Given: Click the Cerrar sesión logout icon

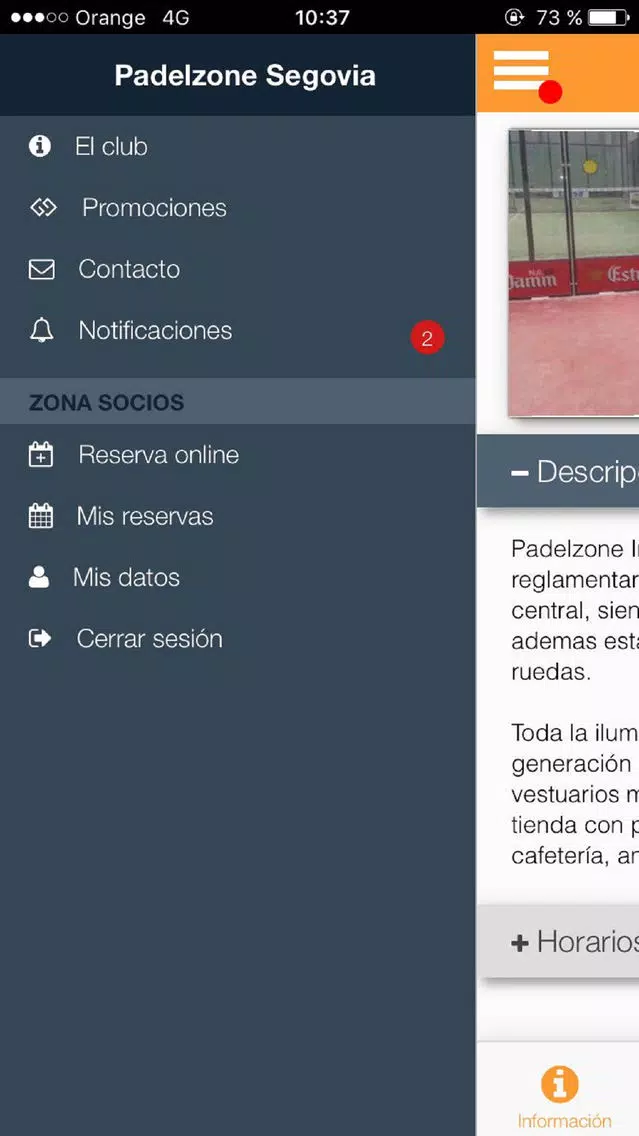Looking at the screenshot, I should click(x=40, y=638).
